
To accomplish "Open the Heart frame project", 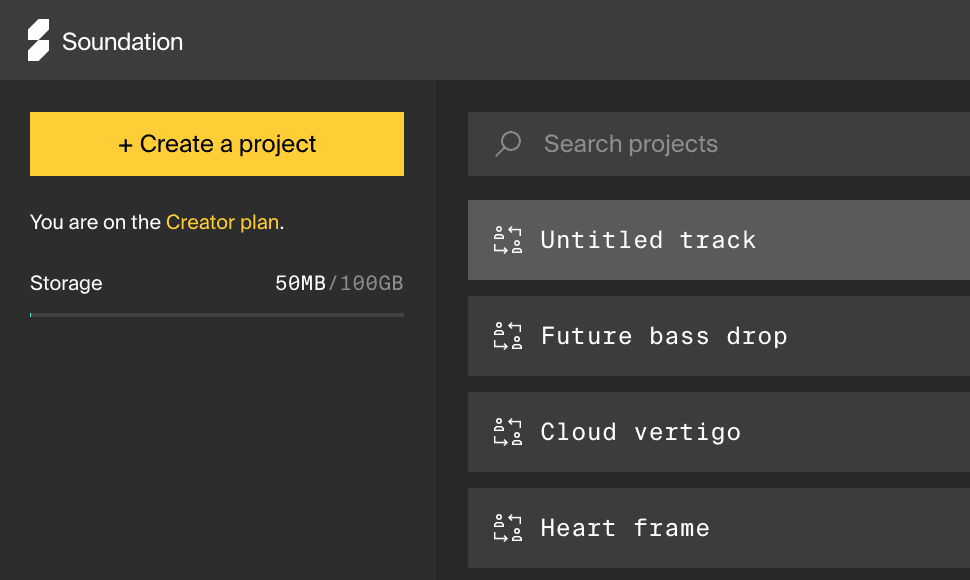I will (x=625, y=528).
